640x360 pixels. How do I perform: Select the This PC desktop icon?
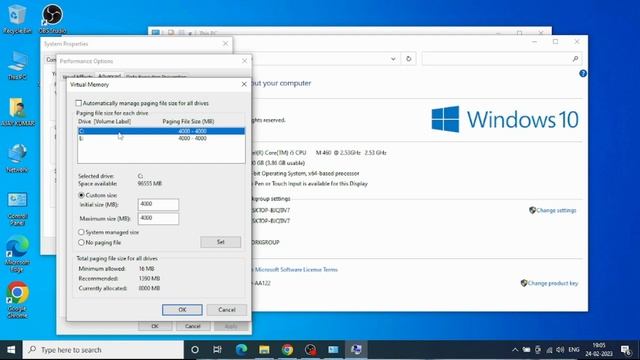coord(17,65)
